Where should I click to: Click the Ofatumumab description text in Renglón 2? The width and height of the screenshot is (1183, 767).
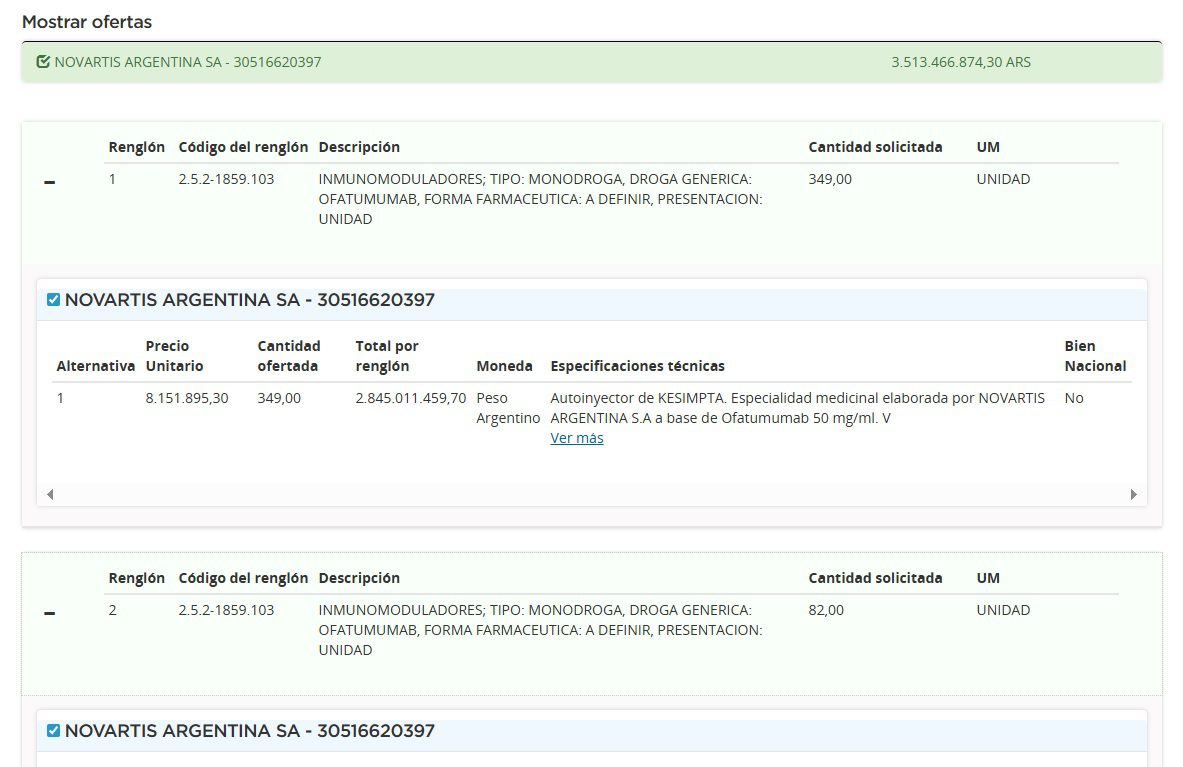(x=540, y=630)
